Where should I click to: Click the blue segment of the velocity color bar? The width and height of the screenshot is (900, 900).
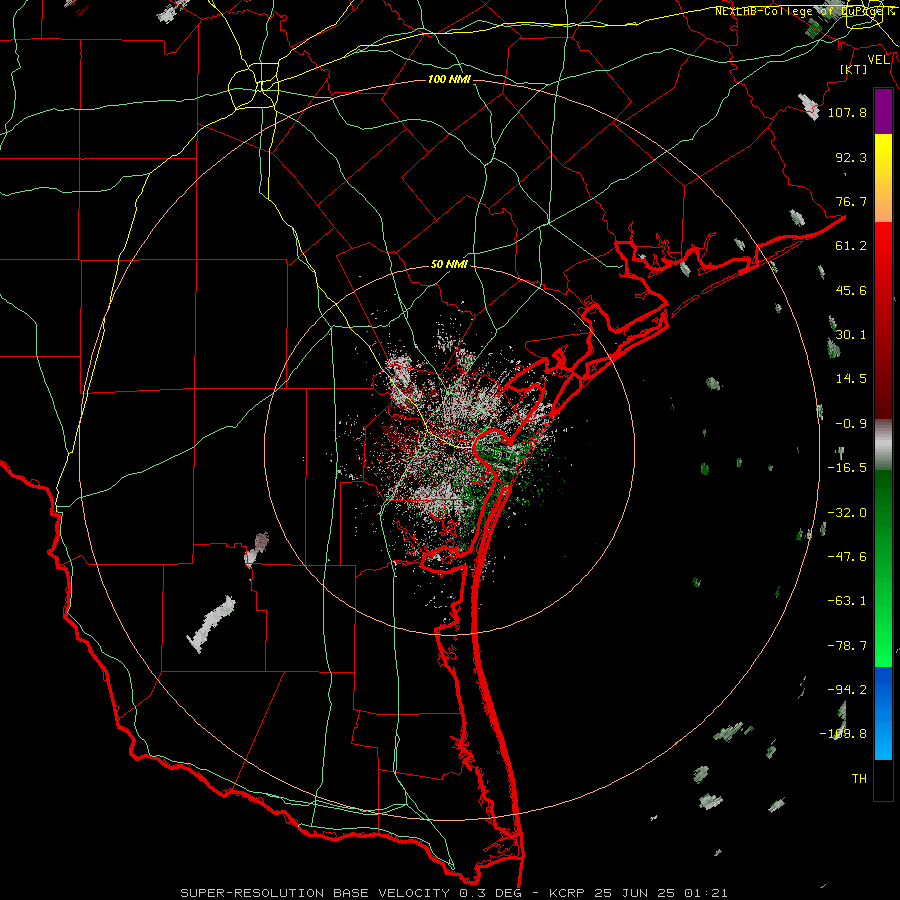pos(883,713)
